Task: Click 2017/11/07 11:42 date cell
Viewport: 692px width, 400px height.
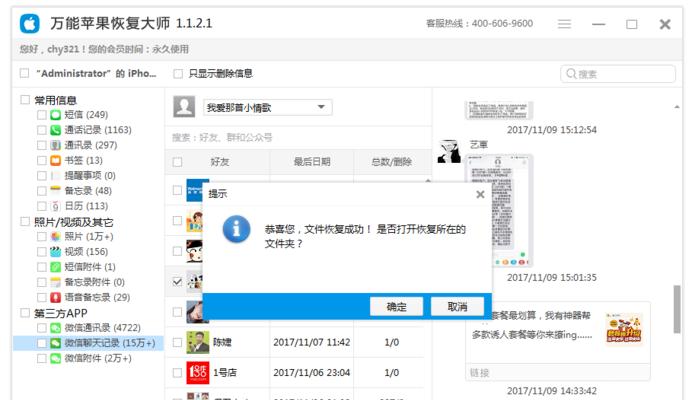Action: click(312, 343)
